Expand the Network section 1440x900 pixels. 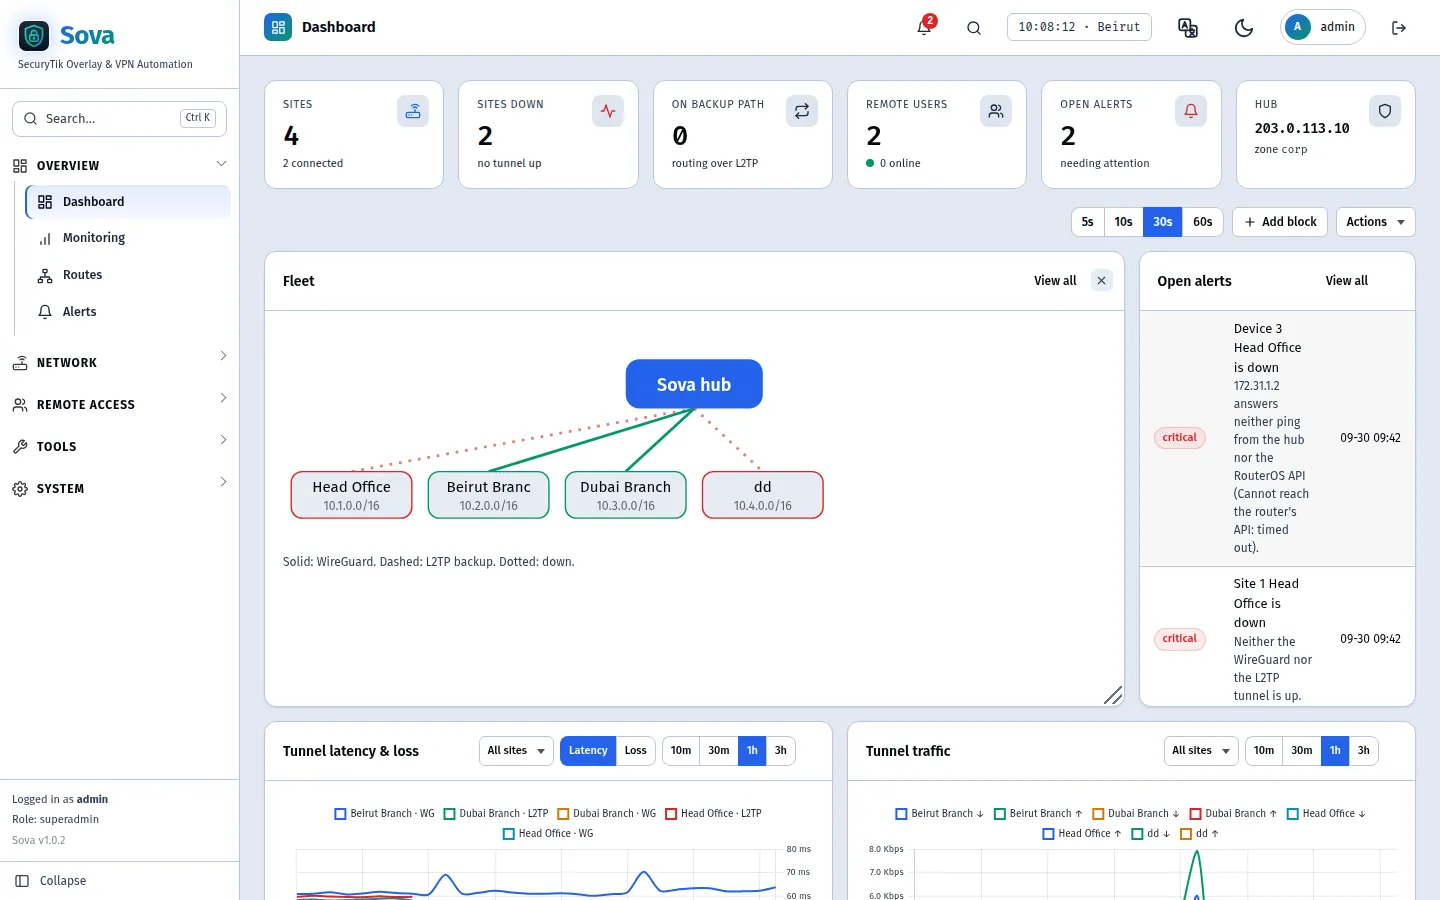120,363
